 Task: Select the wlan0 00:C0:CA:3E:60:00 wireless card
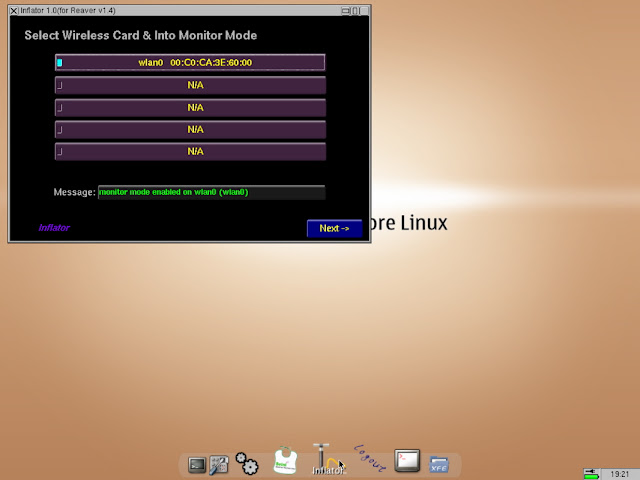tap(190, 62)
